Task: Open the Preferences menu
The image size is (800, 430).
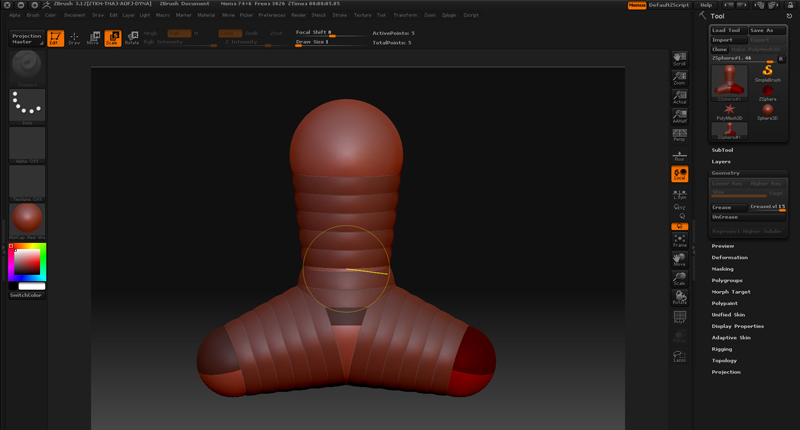Action: tap(271, 15)
